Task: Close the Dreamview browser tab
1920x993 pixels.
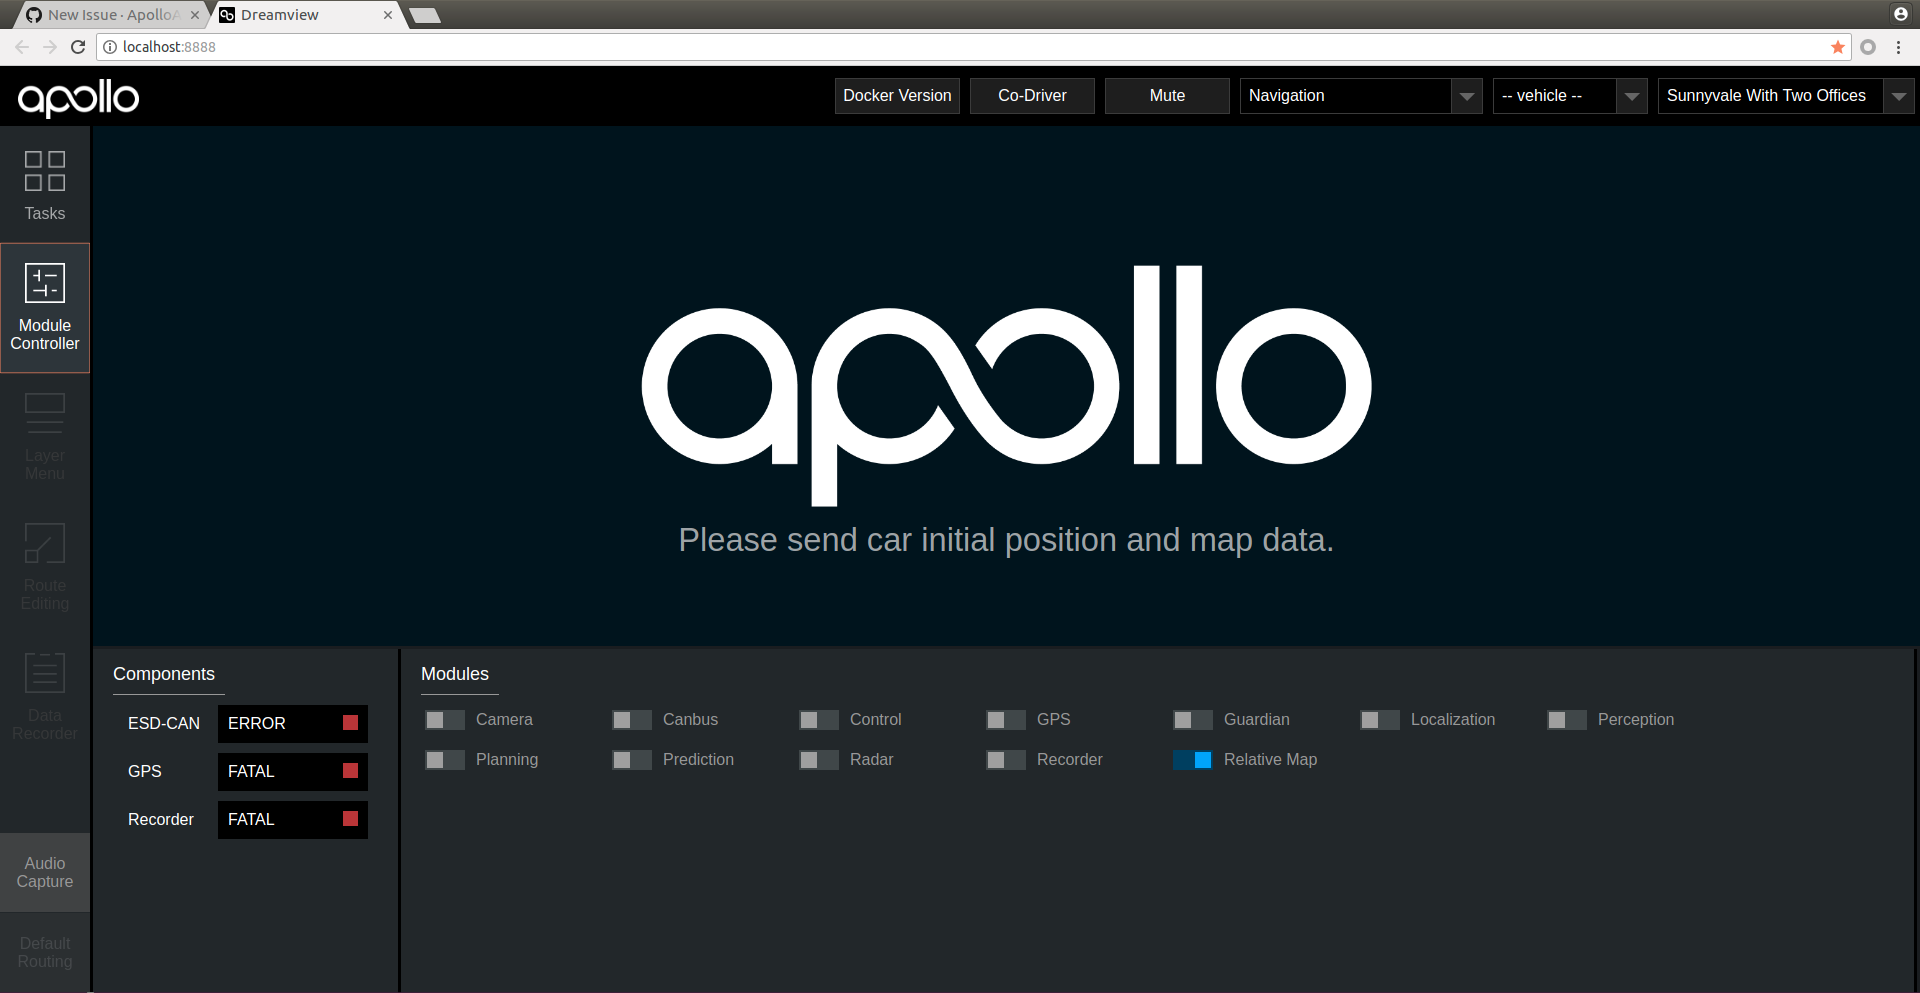Action: point(388,15)
